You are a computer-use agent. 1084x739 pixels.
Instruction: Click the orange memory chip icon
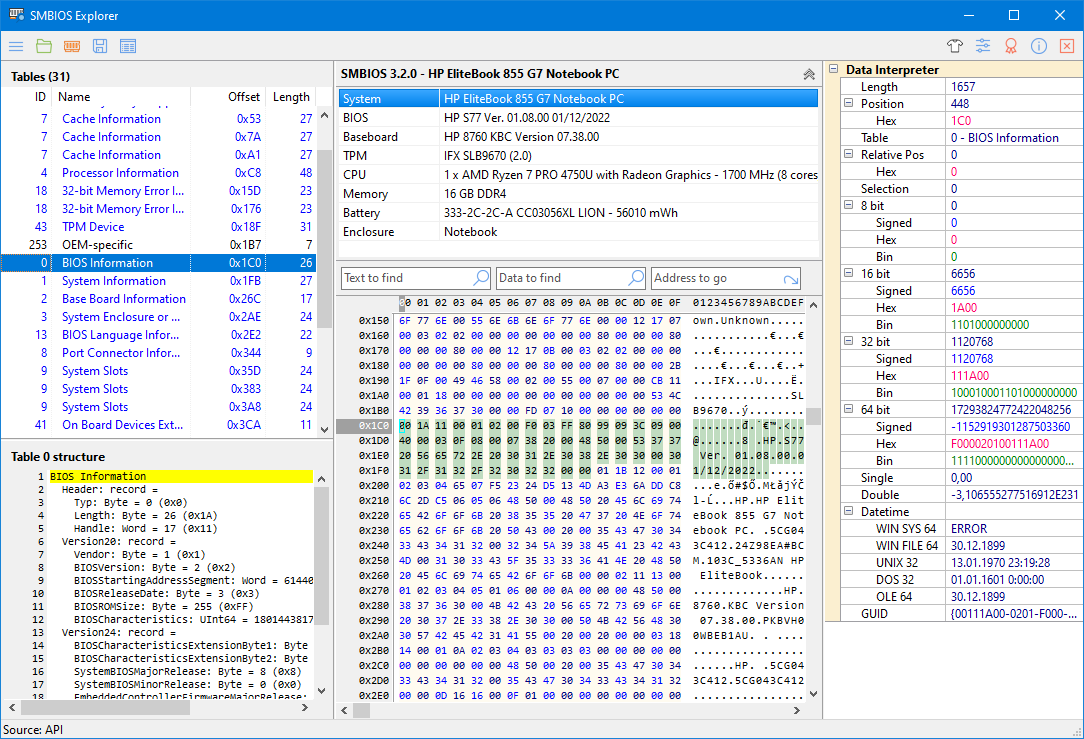click(x=72, y=46)
